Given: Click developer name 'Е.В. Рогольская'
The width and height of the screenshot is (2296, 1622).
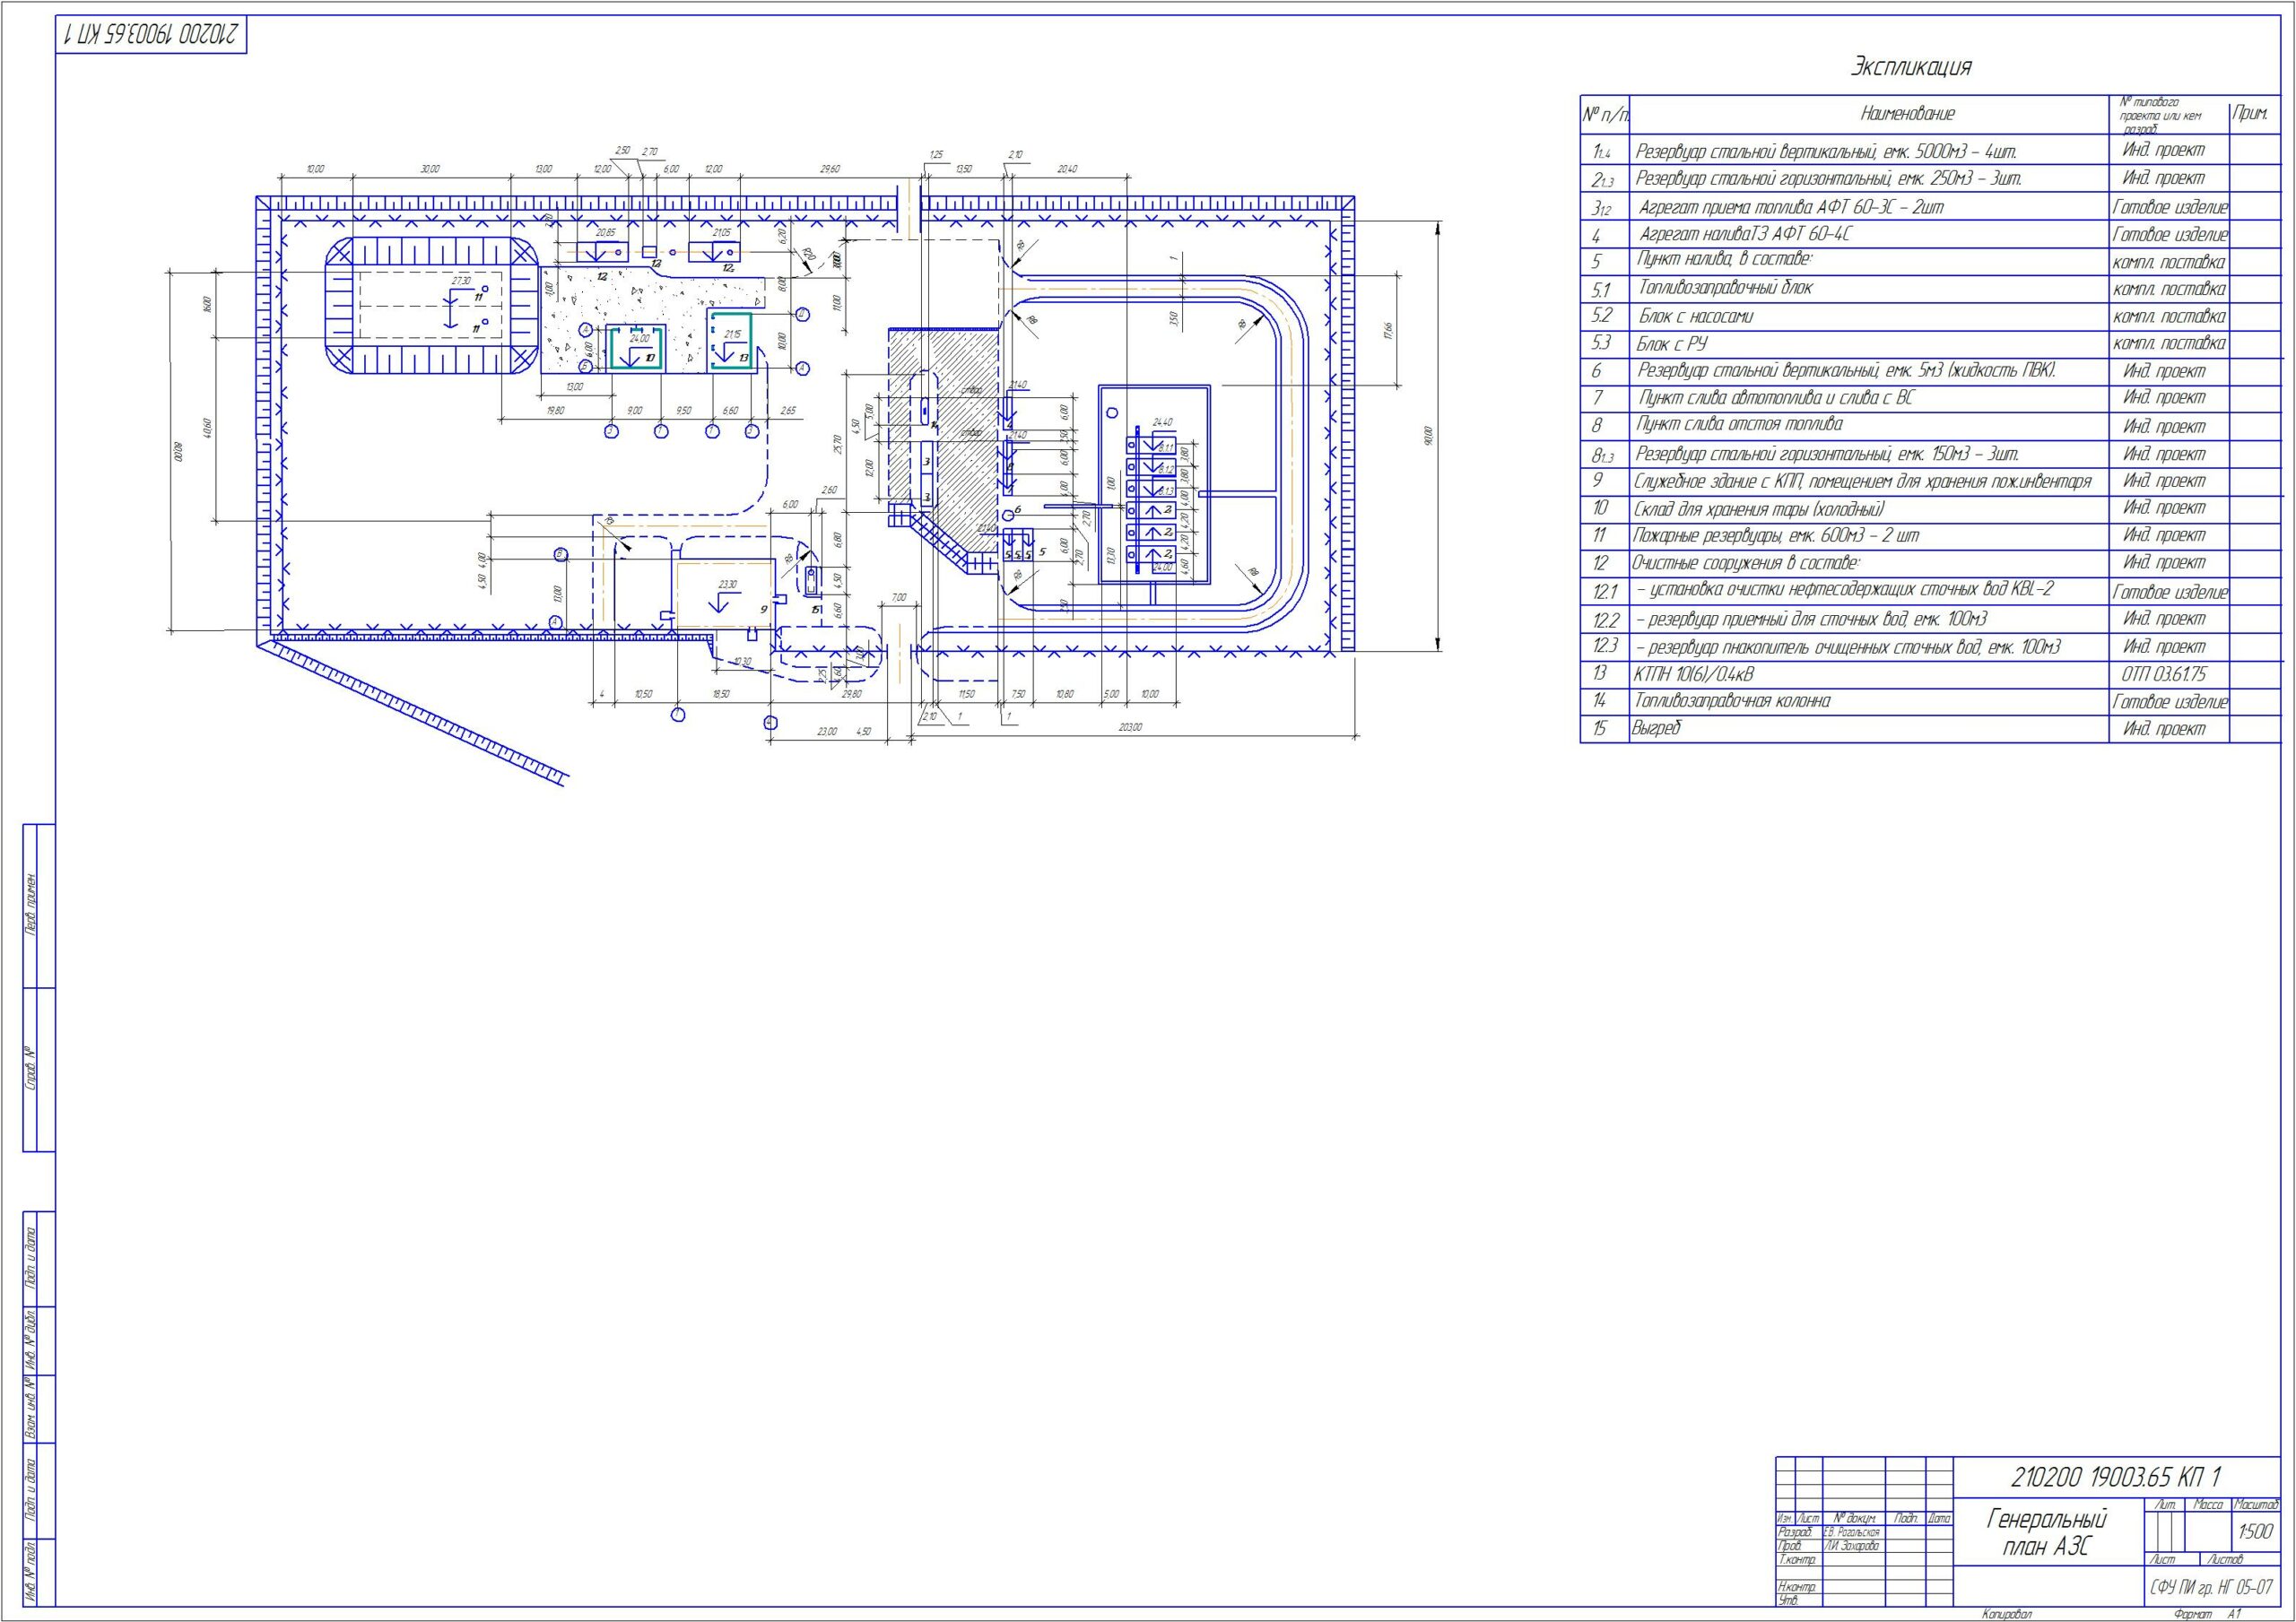Looking at the screenshot, I should coord(1851,1532).
